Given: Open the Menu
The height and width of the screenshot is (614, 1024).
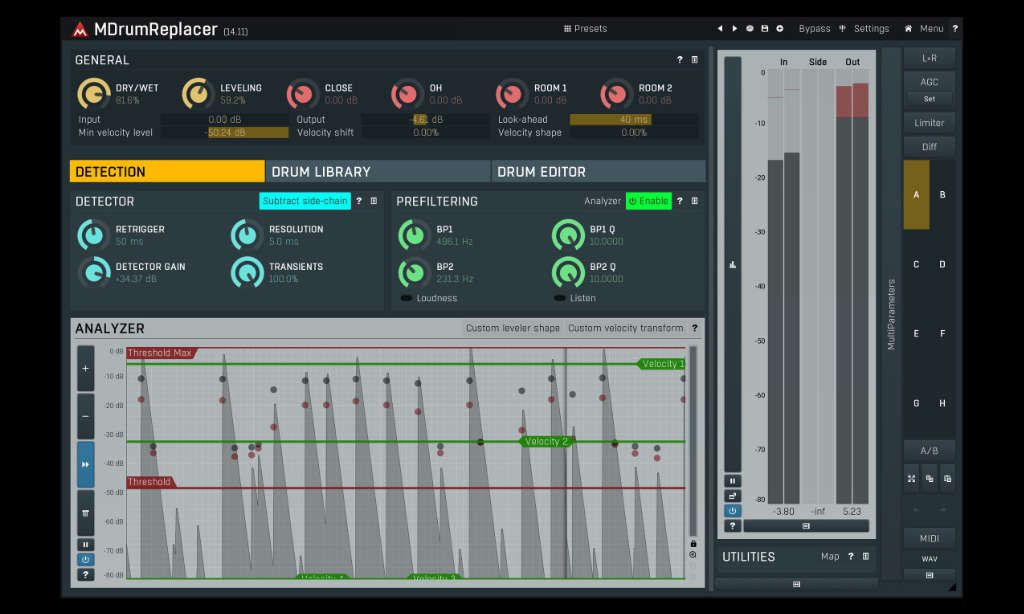Looking at the screenshot, I should 931,29.
